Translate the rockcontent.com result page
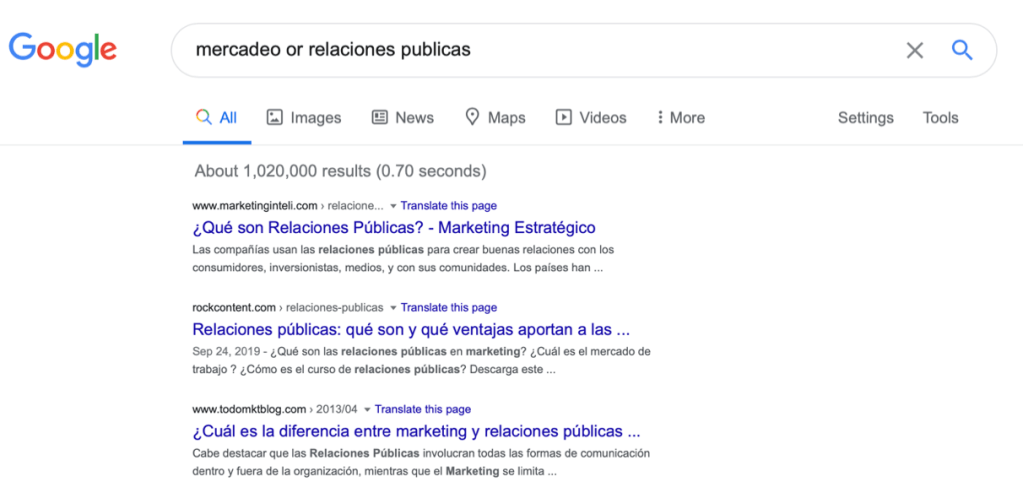 (x=448, y=308)
